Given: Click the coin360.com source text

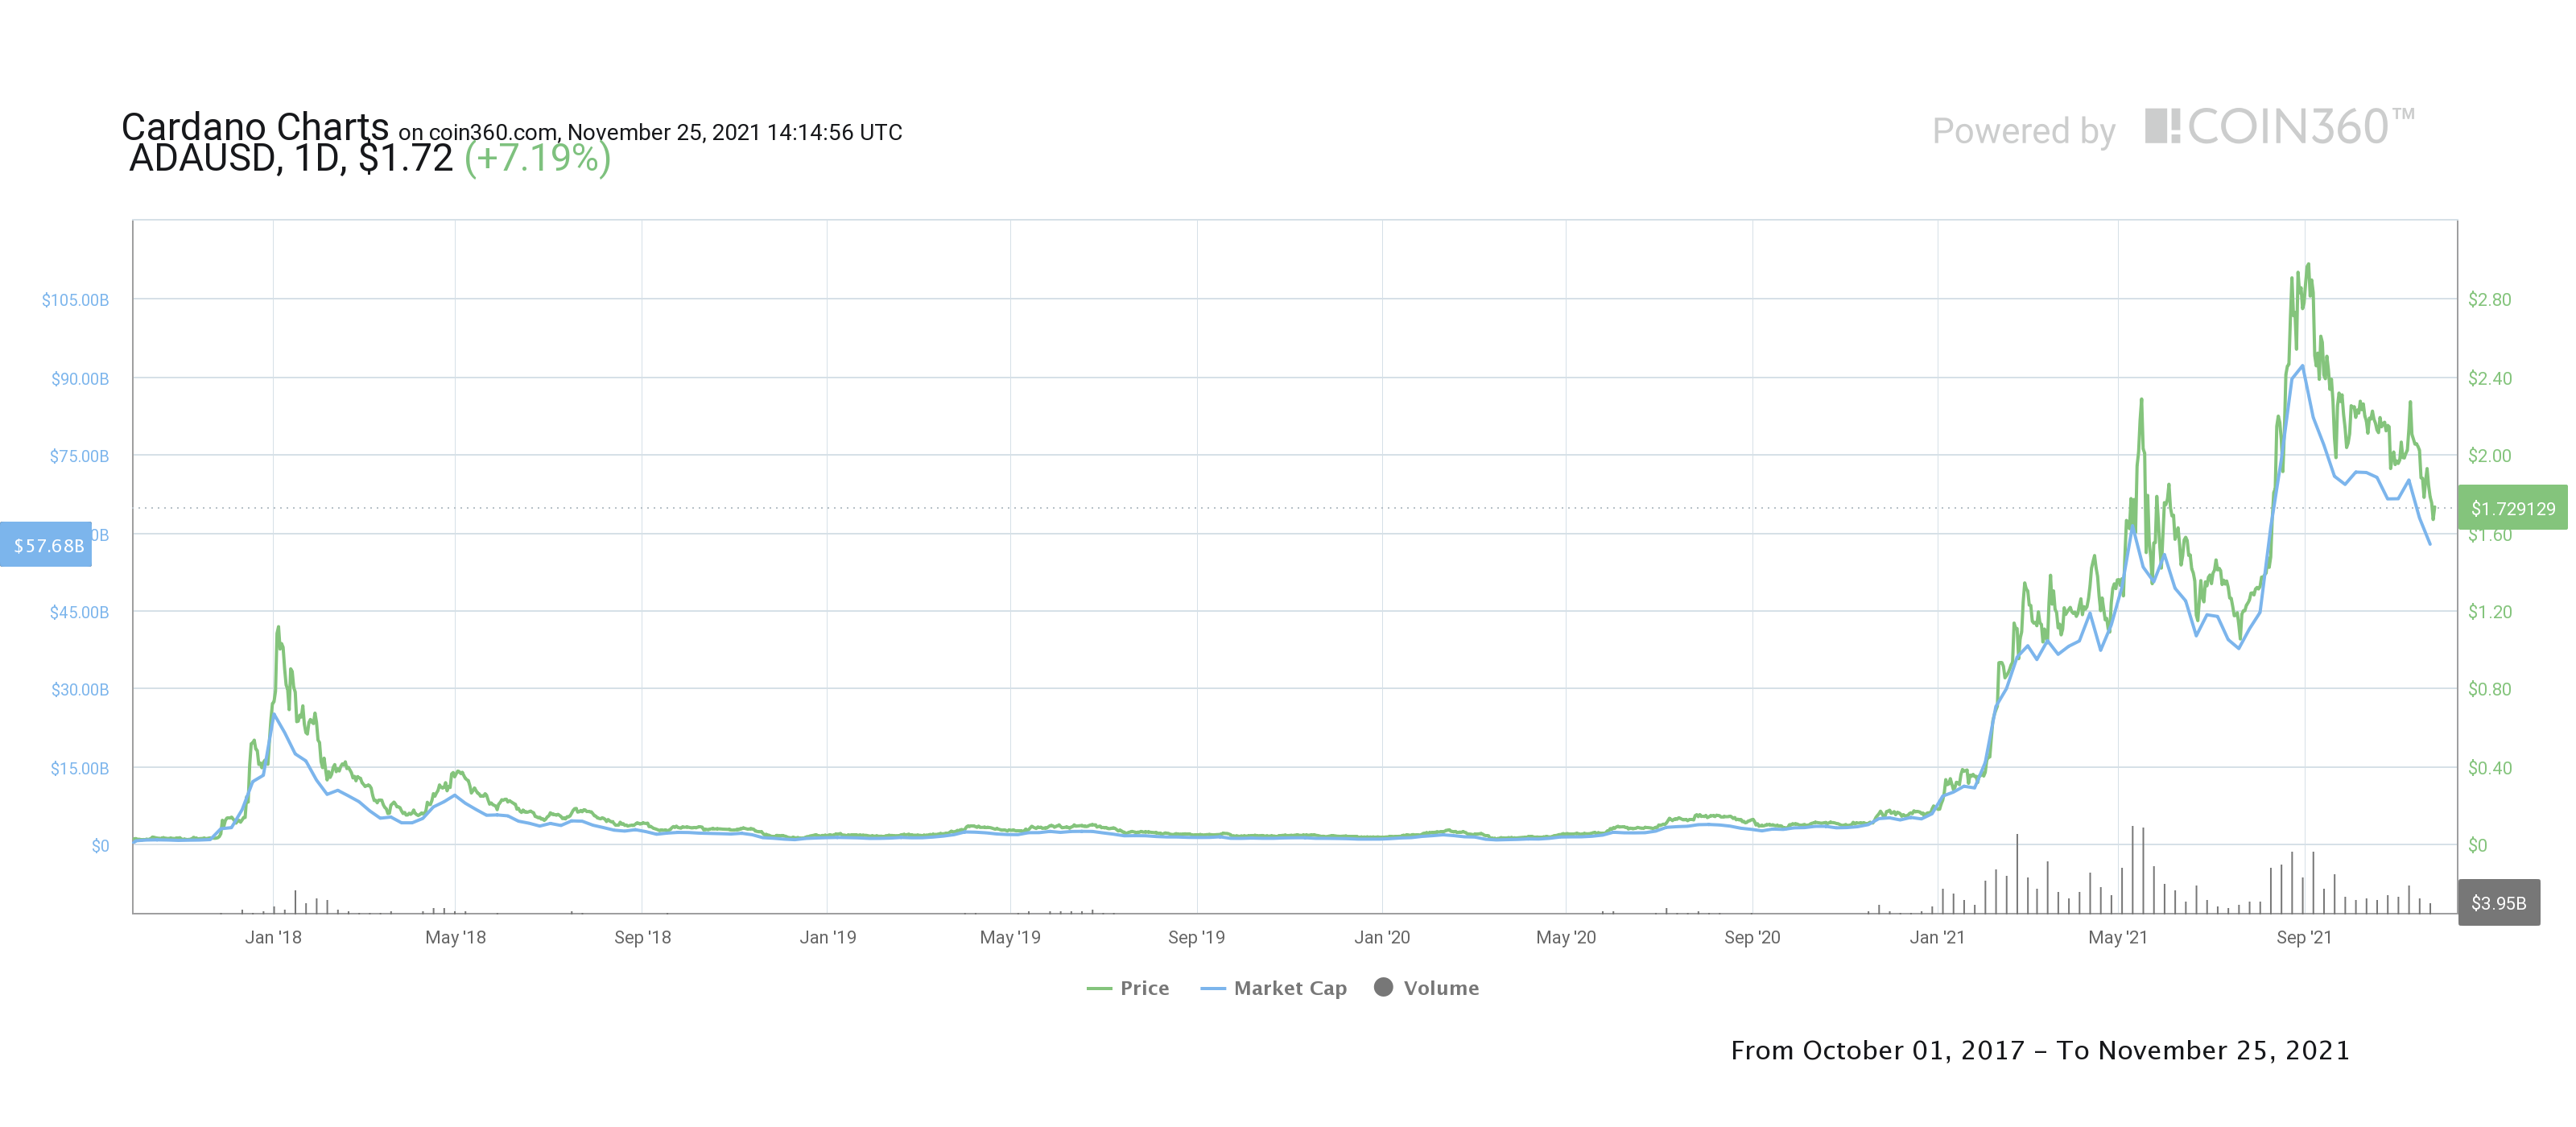Looking at the screenshot, I should (x=491, y=132).
